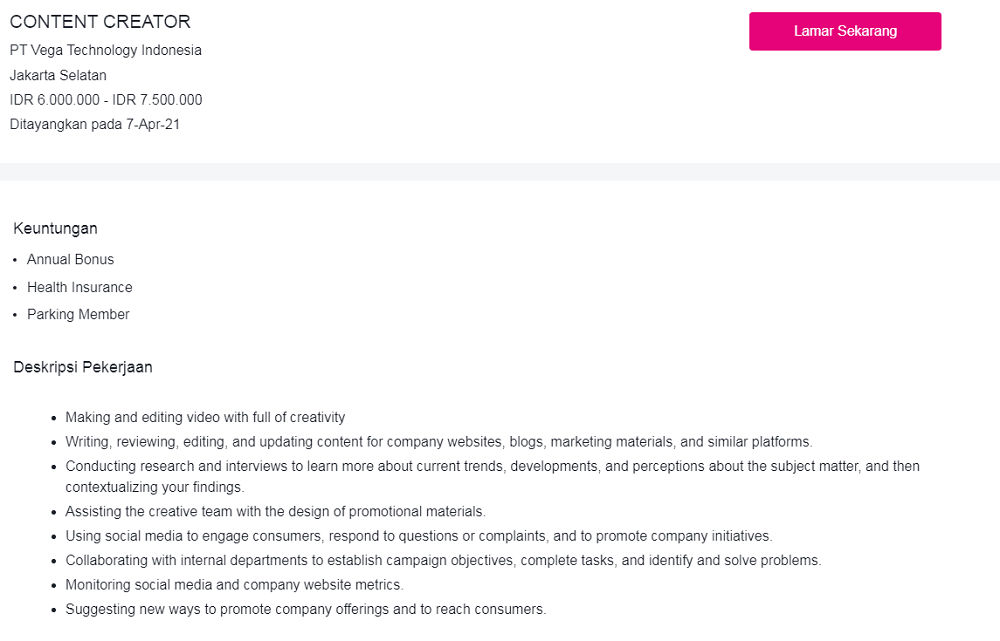Click the Assisting the creative team bullet
The width and height of the screenshot is (1000, 641).
275,511
